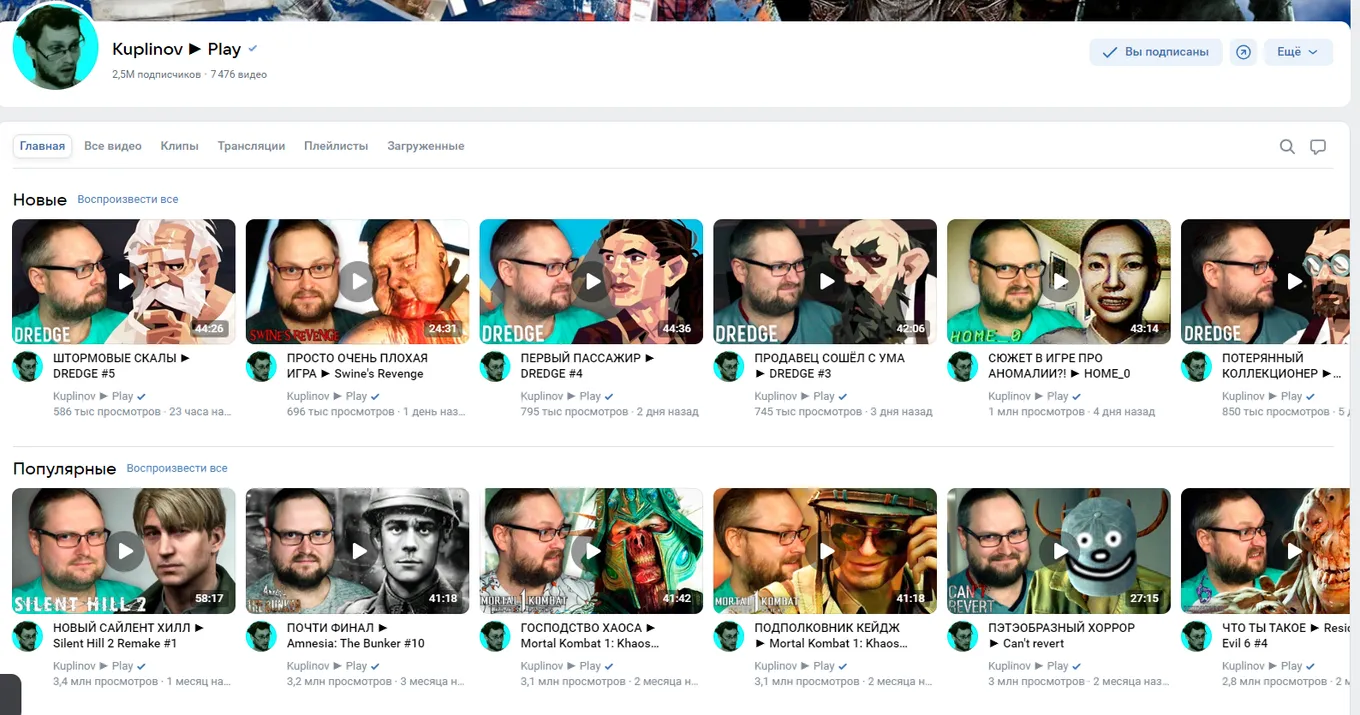This screenshot has width=1360, height=715.
Task: Play the DREDGE #4 44:36 video
Action: pos(592,282)
